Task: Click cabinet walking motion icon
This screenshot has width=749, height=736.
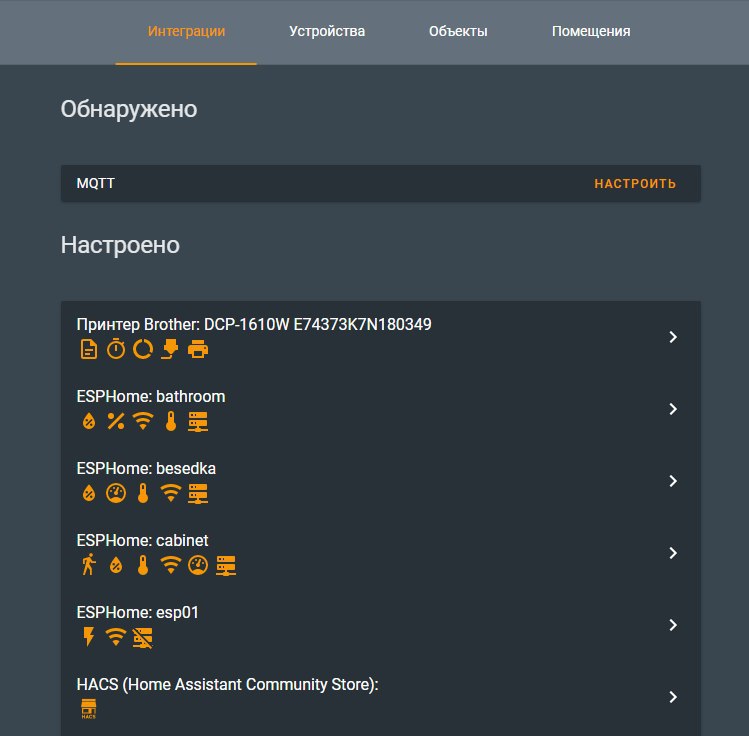Action: click(x=89, y=565)
